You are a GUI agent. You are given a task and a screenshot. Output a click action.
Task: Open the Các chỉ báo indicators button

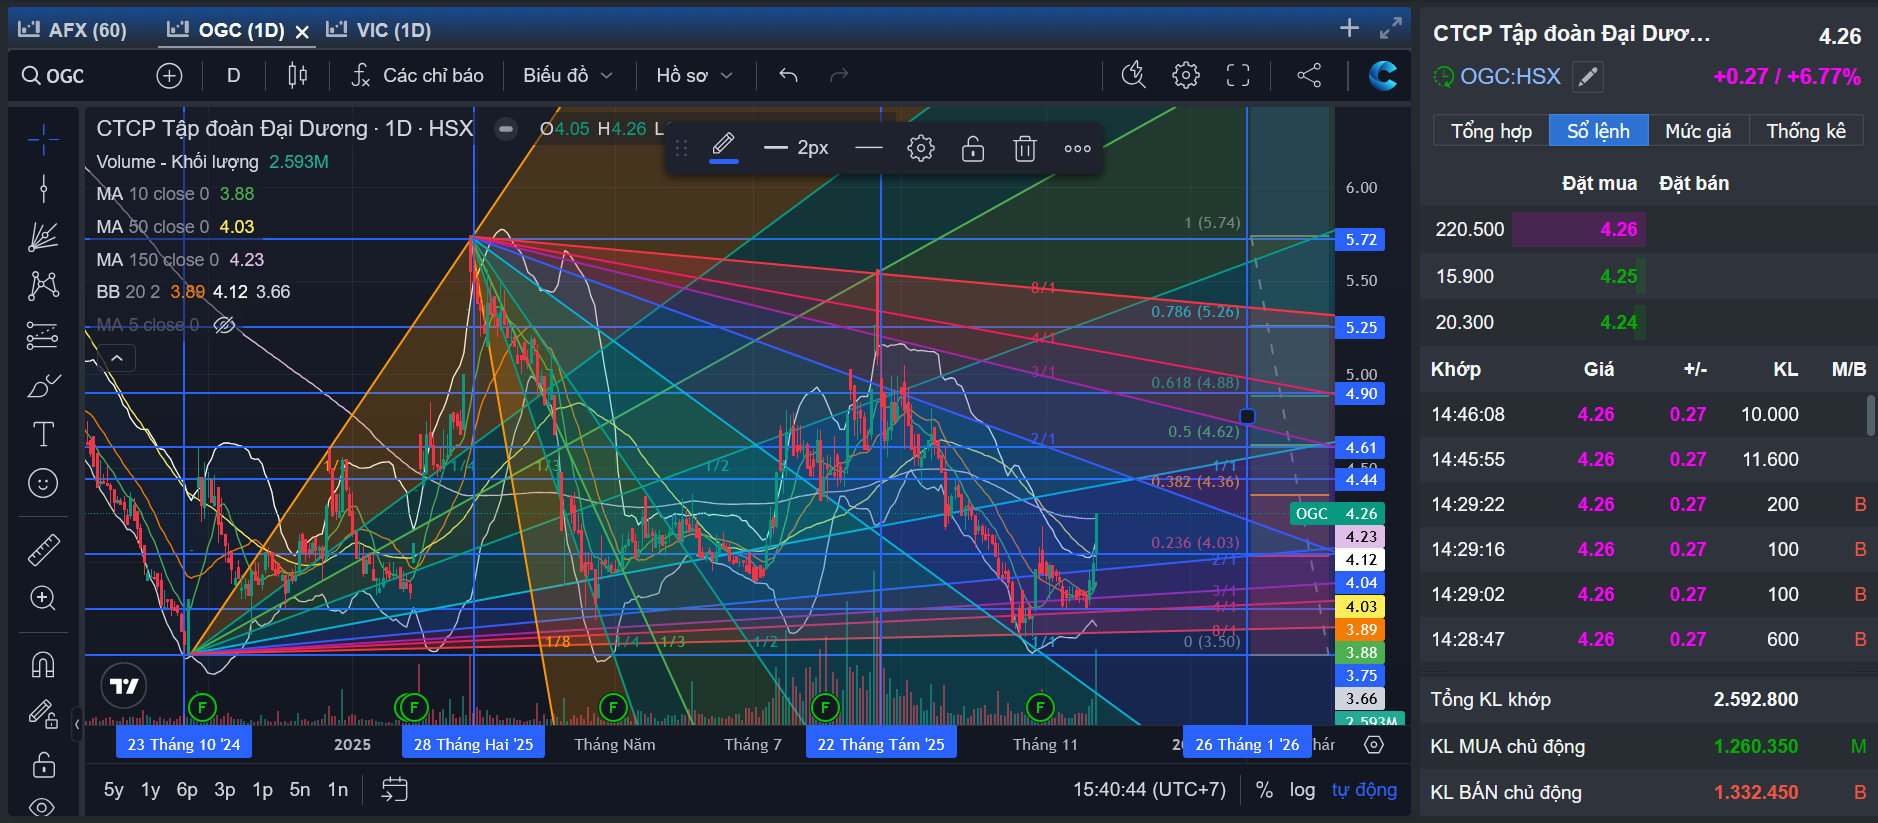418,76
